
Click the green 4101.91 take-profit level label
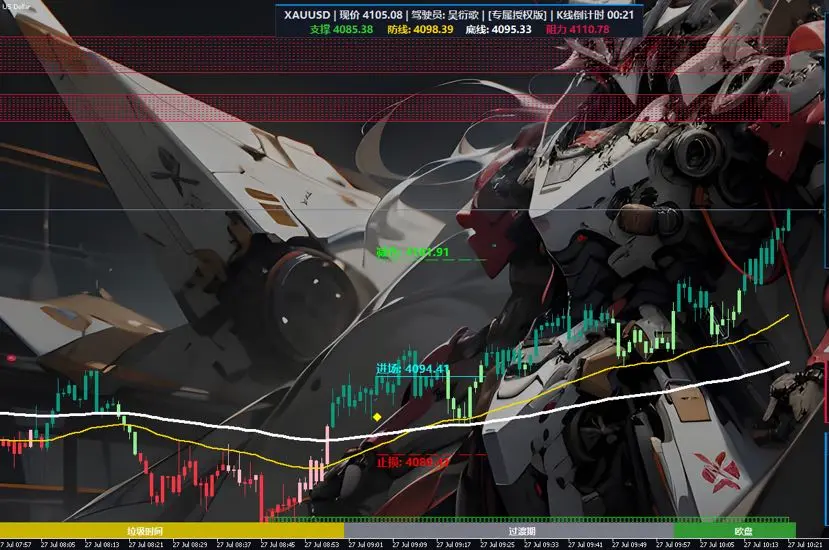(412, 252)
